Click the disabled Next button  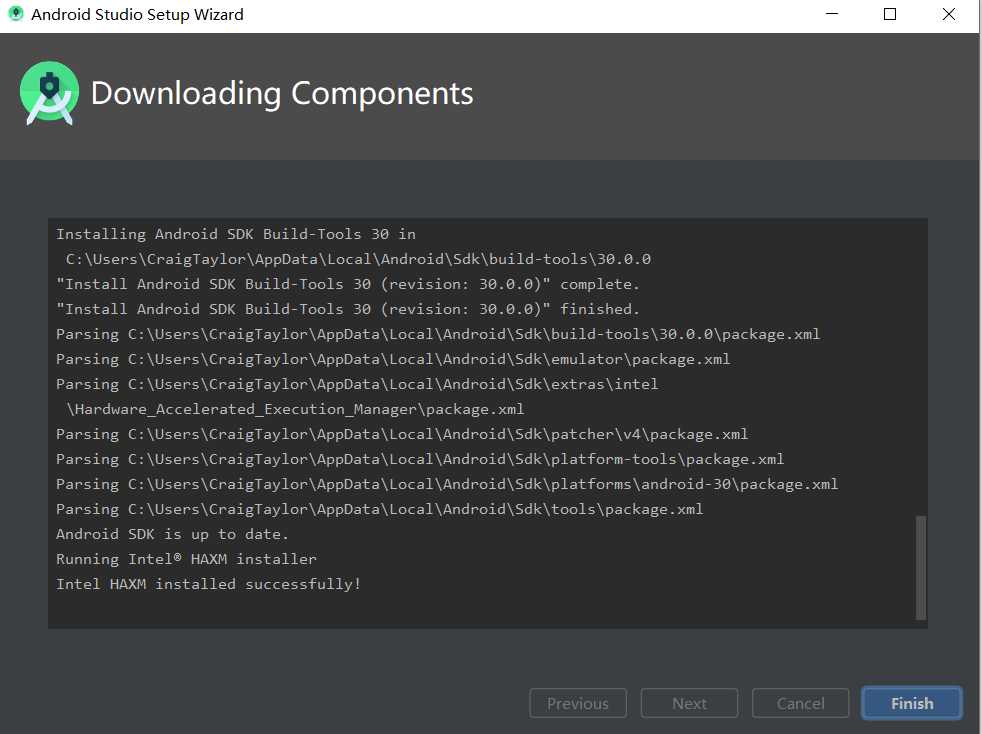(x=689, y=703)
